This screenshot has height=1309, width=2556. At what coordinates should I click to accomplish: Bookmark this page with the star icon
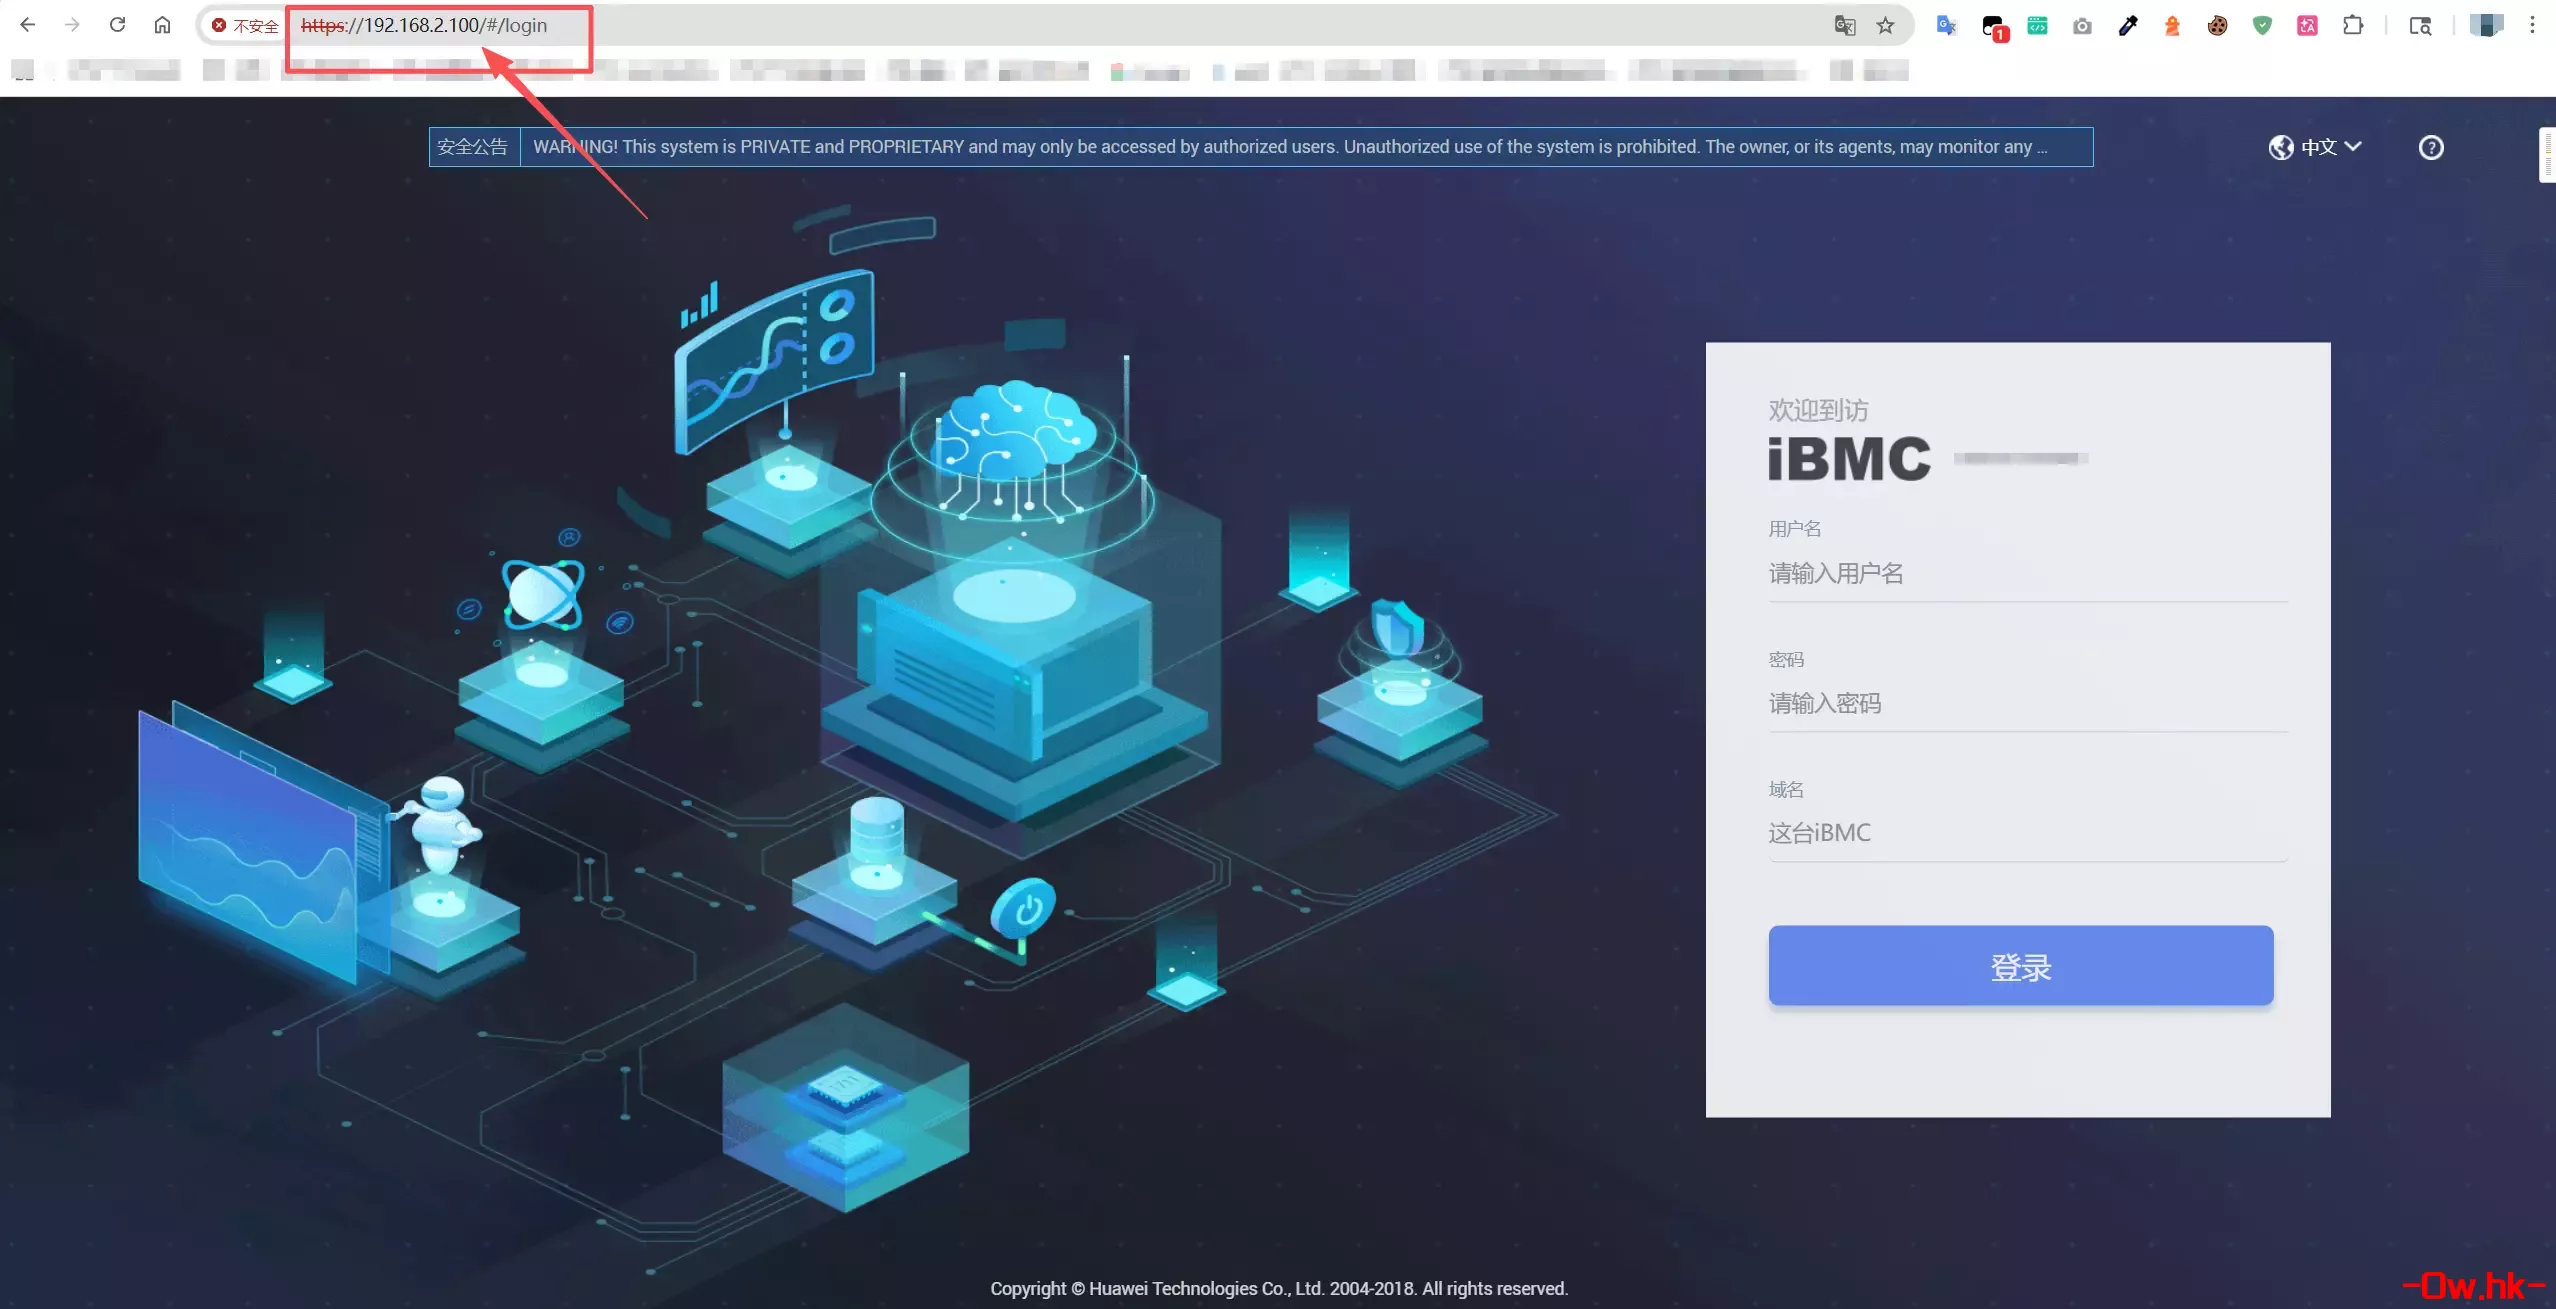(1885, 26)
